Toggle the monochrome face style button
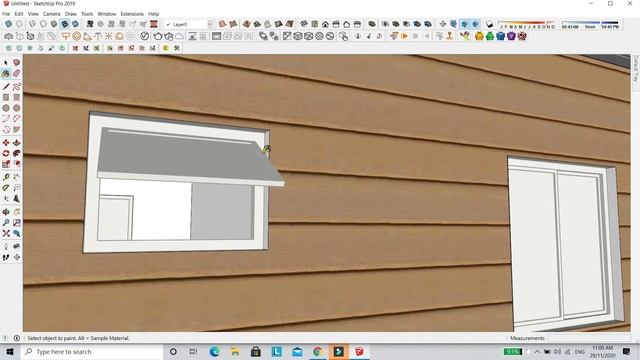The image size is (640, 360). (x=76, y=24)
